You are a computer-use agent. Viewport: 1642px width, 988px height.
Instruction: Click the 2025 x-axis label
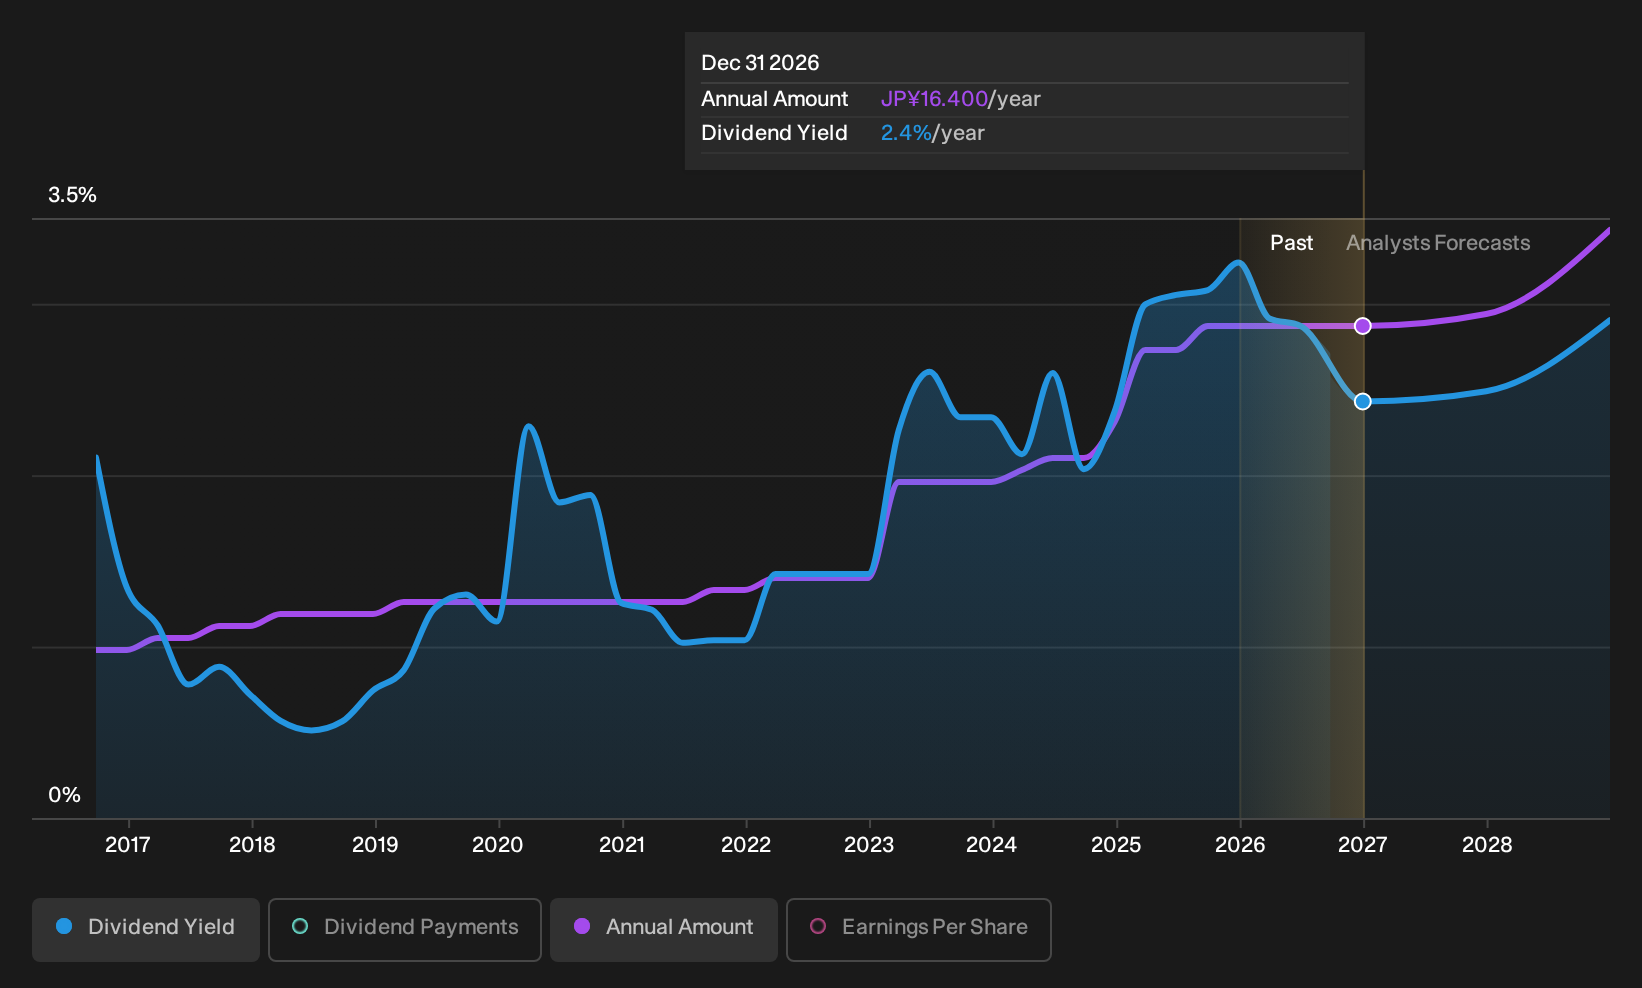(1116, 845)
